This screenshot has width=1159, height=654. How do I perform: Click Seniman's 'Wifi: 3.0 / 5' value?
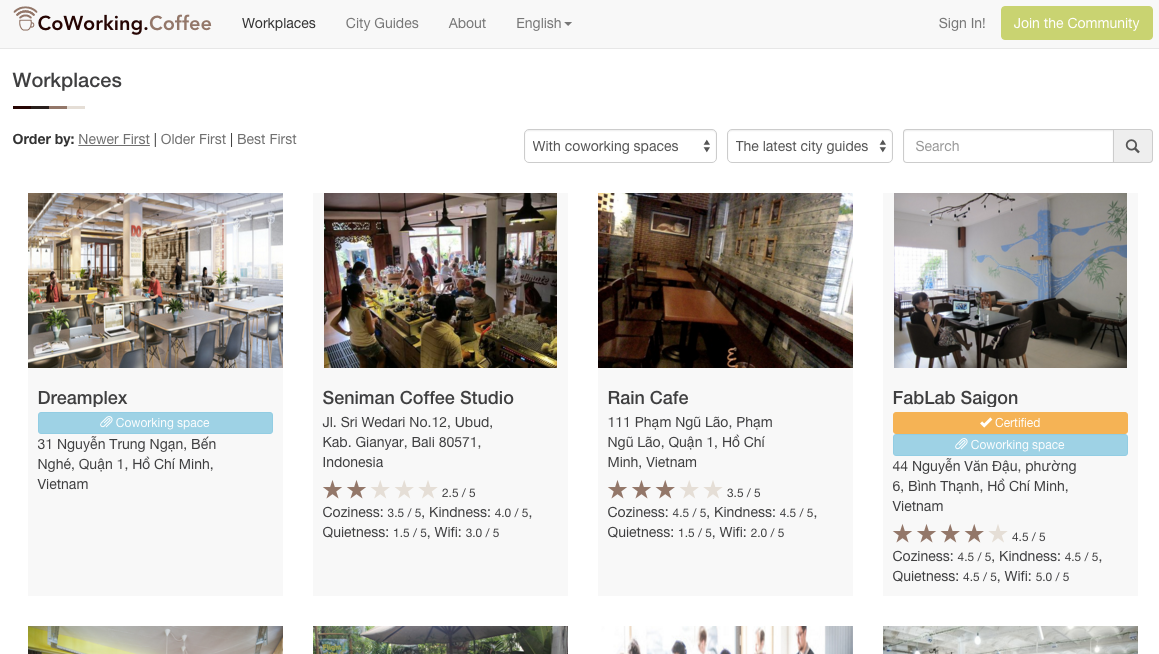click(465, 533)
